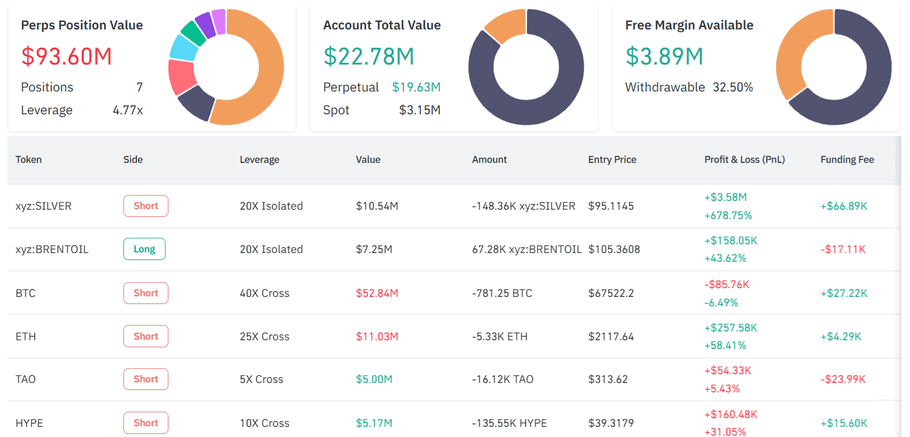
Task: Click the Side column header
Action: click(x=133, y=159)
